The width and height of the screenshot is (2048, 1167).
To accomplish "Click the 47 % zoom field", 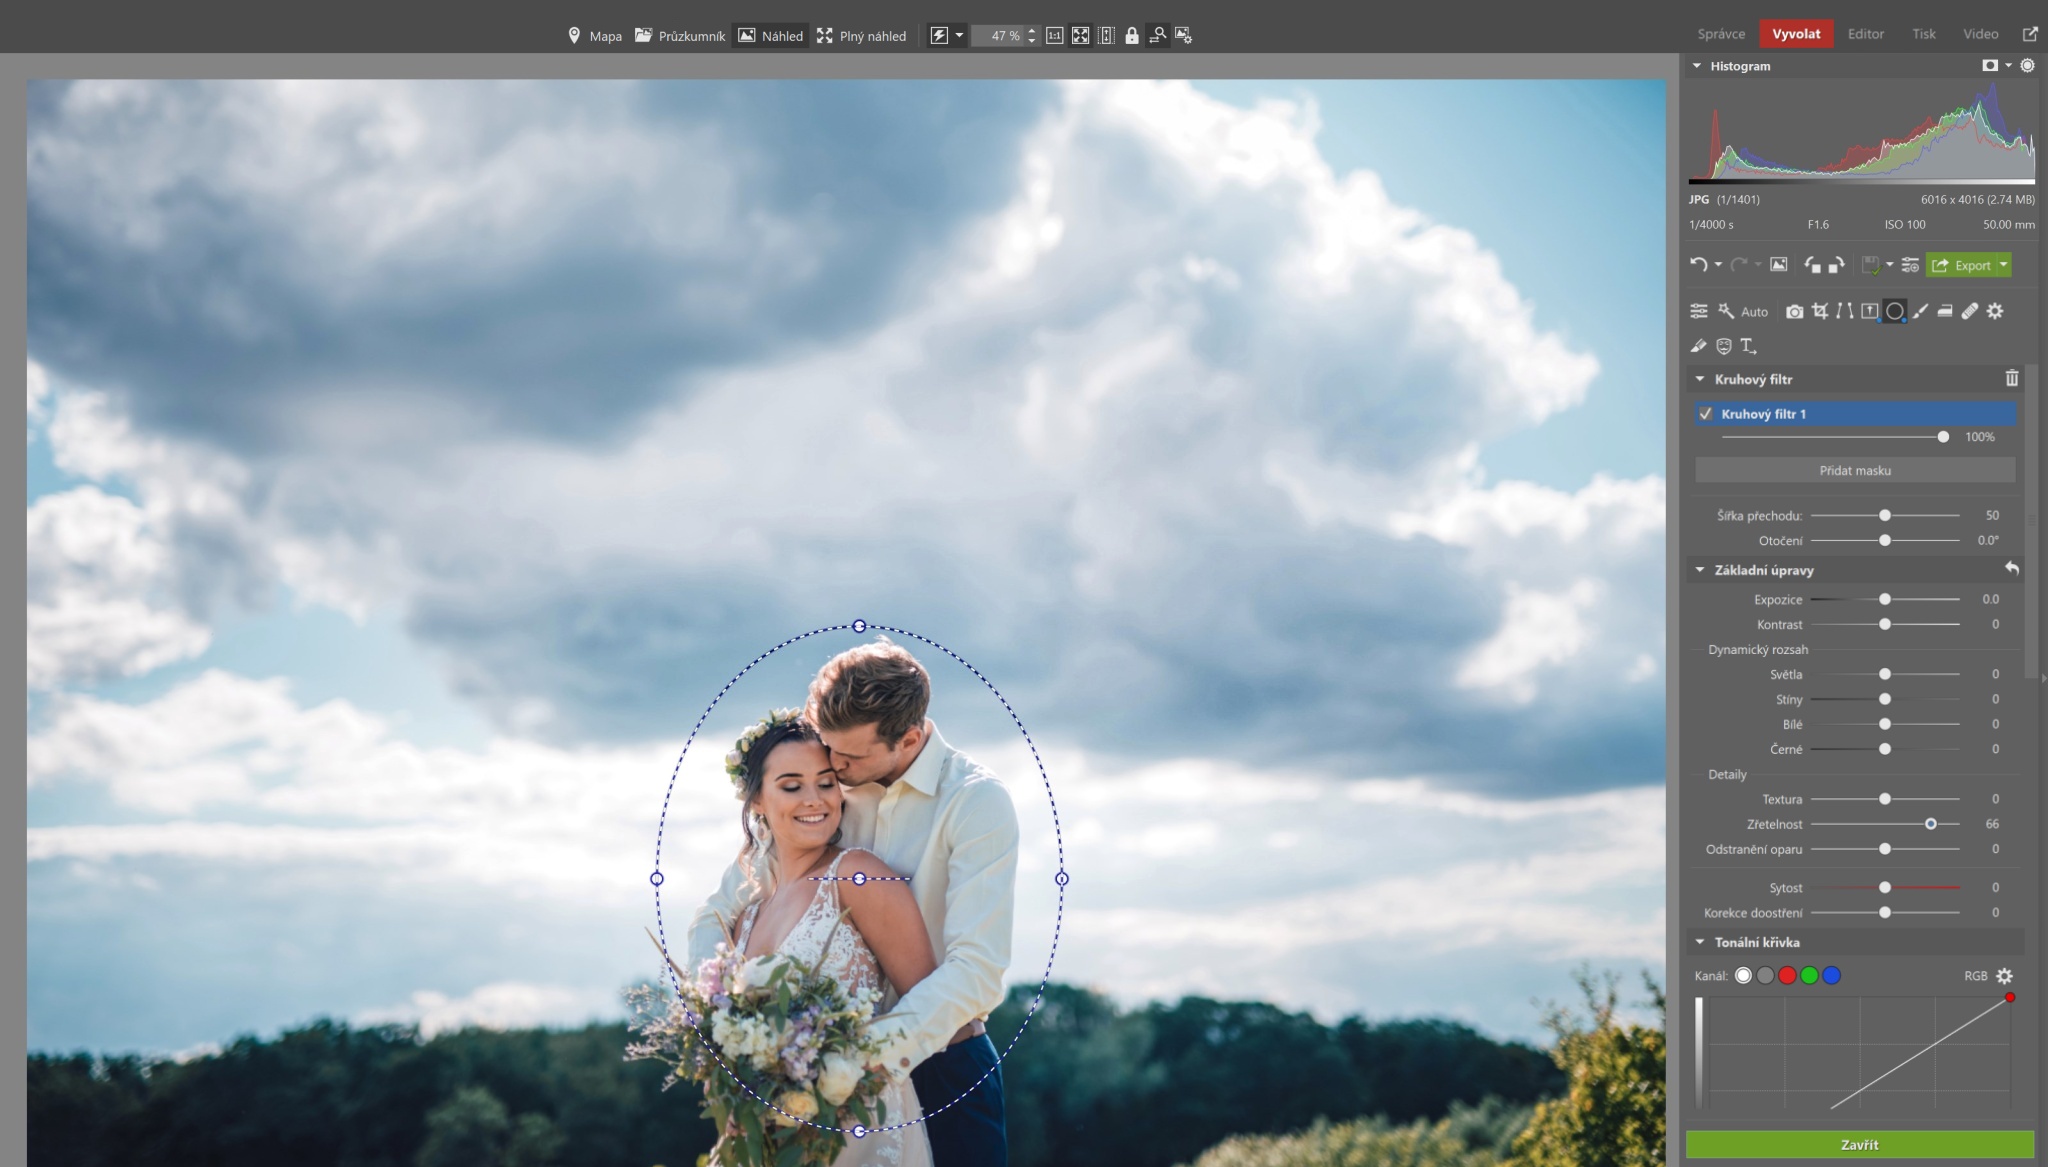I will 1000,36.
